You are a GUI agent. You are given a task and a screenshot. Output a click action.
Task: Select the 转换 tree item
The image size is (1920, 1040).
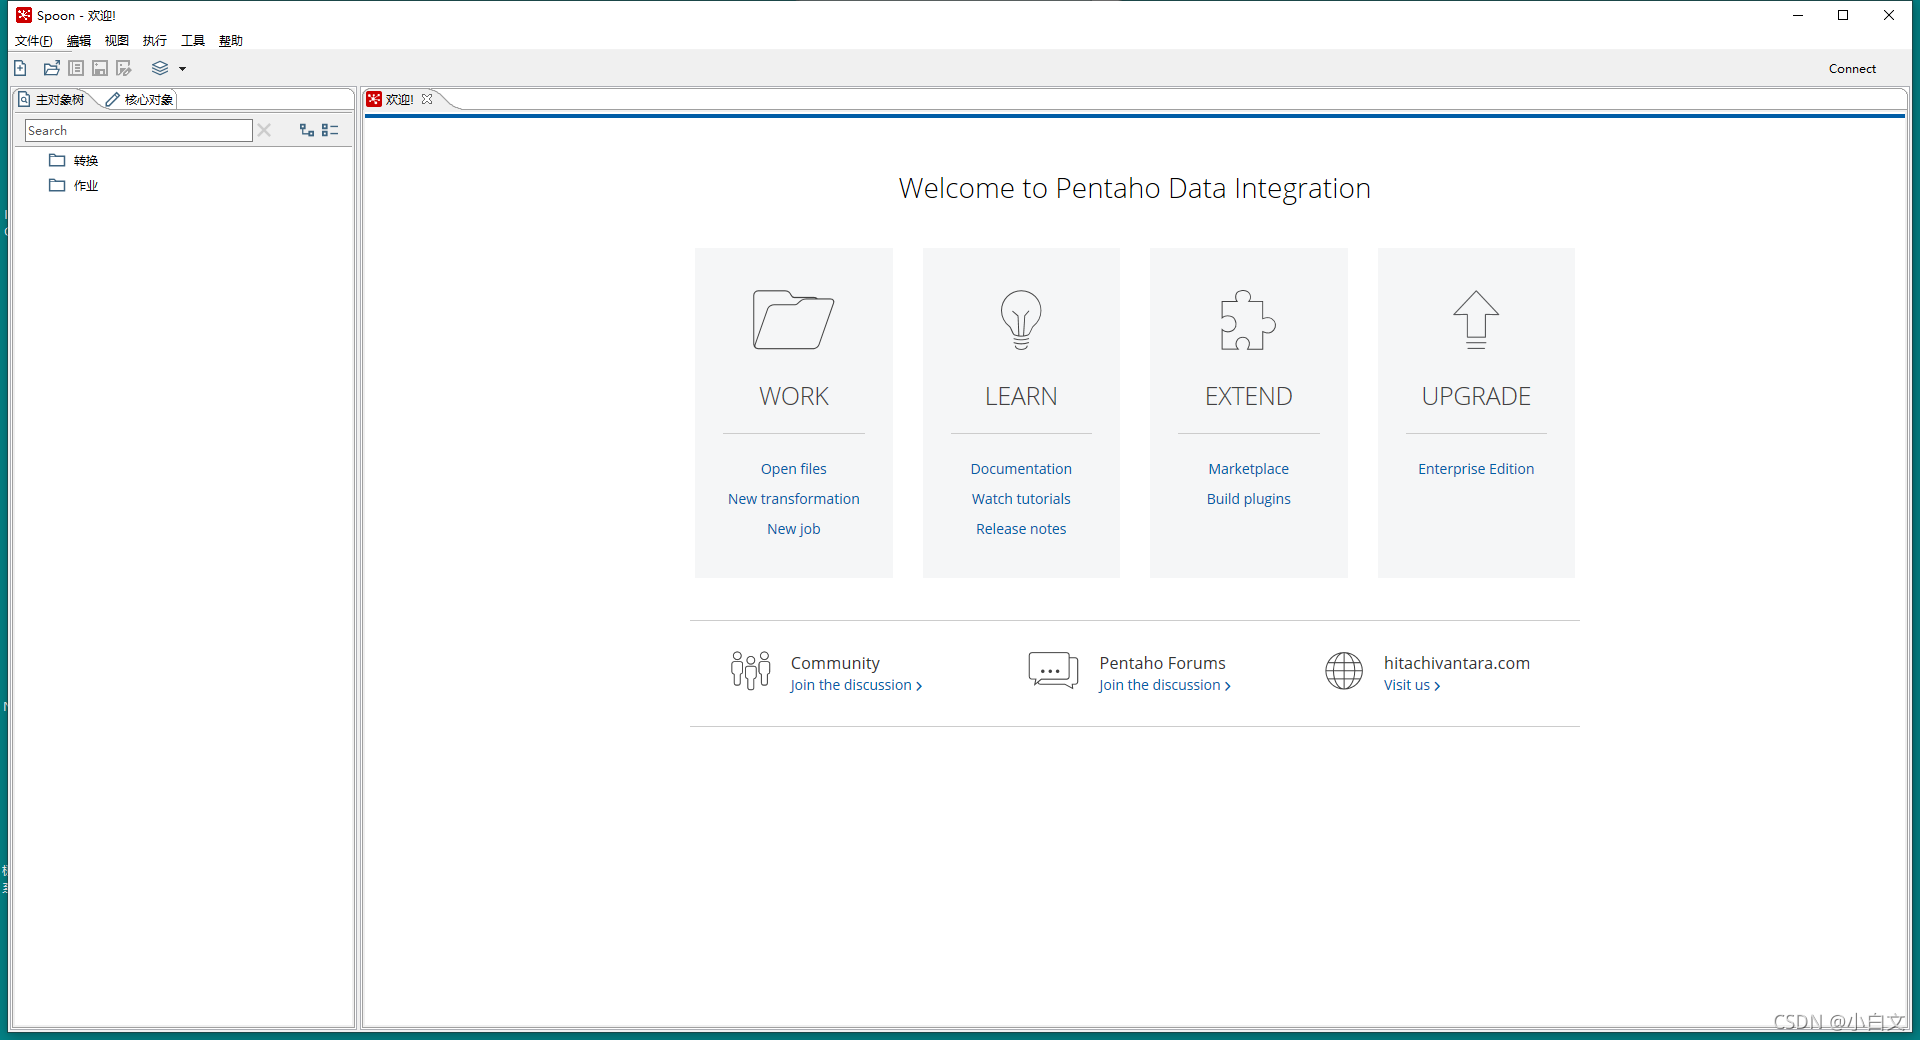pyautogui.click(x=86, y=160)
